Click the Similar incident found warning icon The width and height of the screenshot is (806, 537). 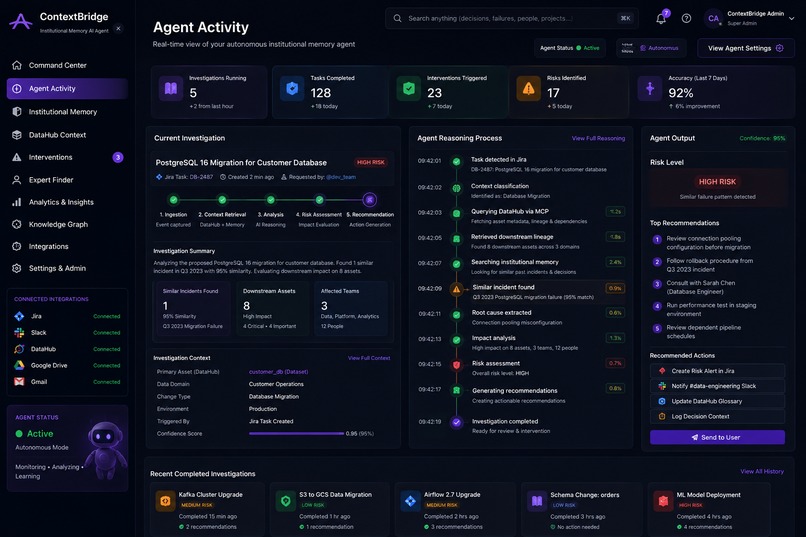[456, 289]
